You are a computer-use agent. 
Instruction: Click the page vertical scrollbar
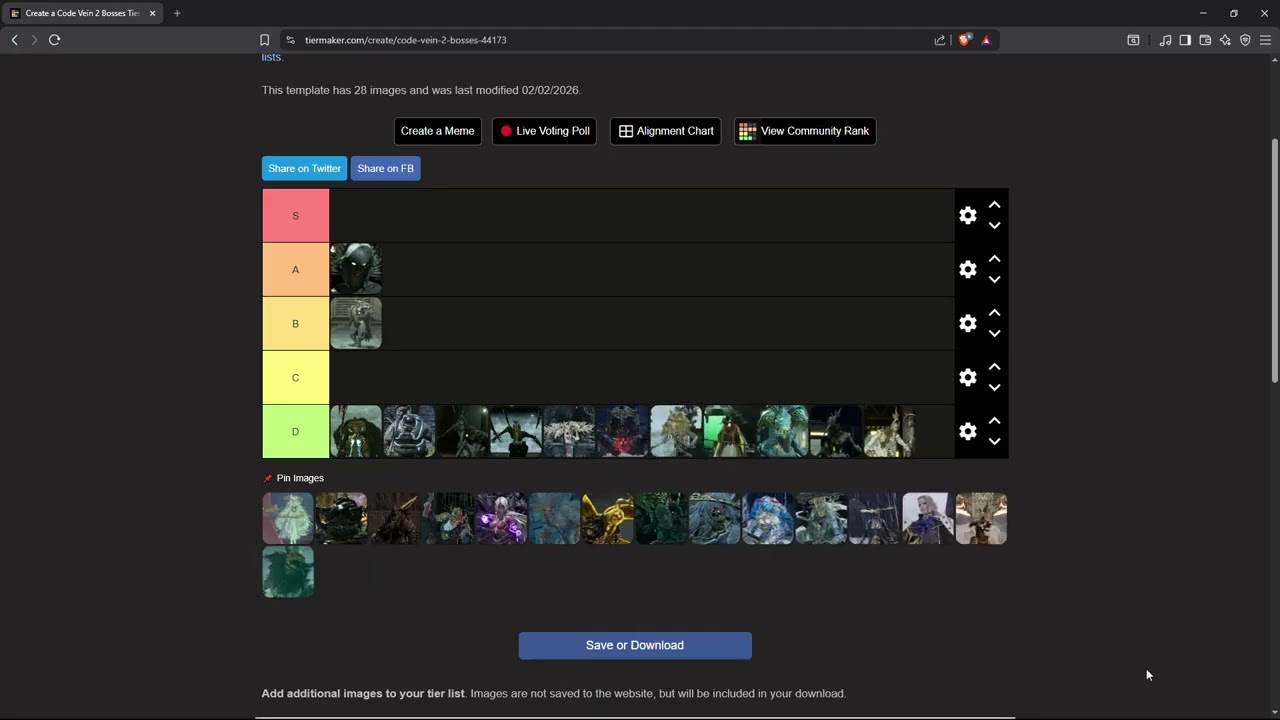click(x=1274, y=260)
